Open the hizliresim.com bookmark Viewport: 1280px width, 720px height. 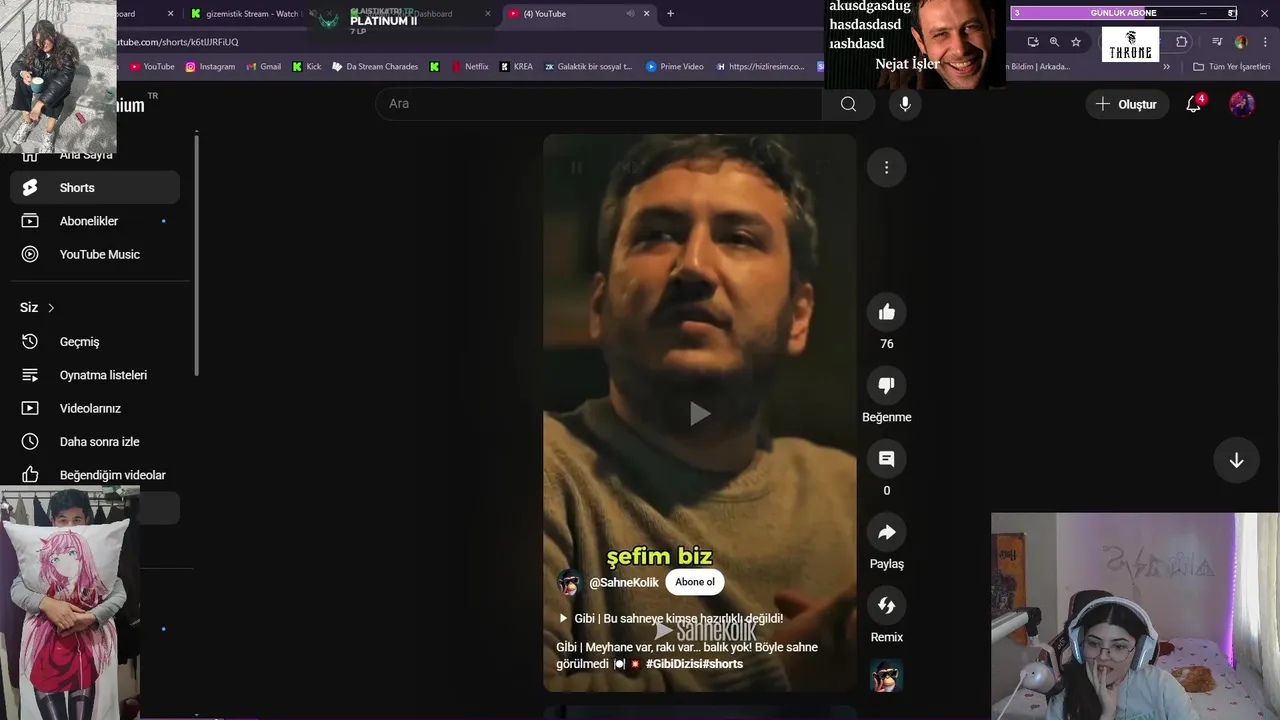760,67
